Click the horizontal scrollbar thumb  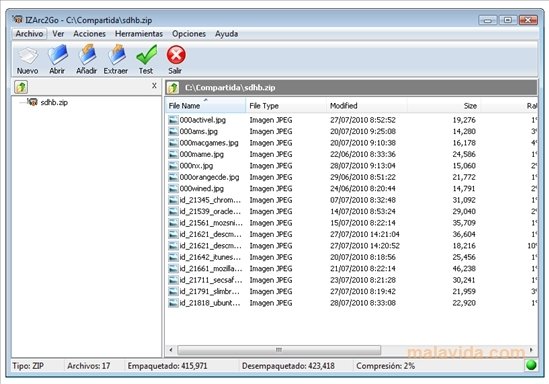[x=279, y=350]
